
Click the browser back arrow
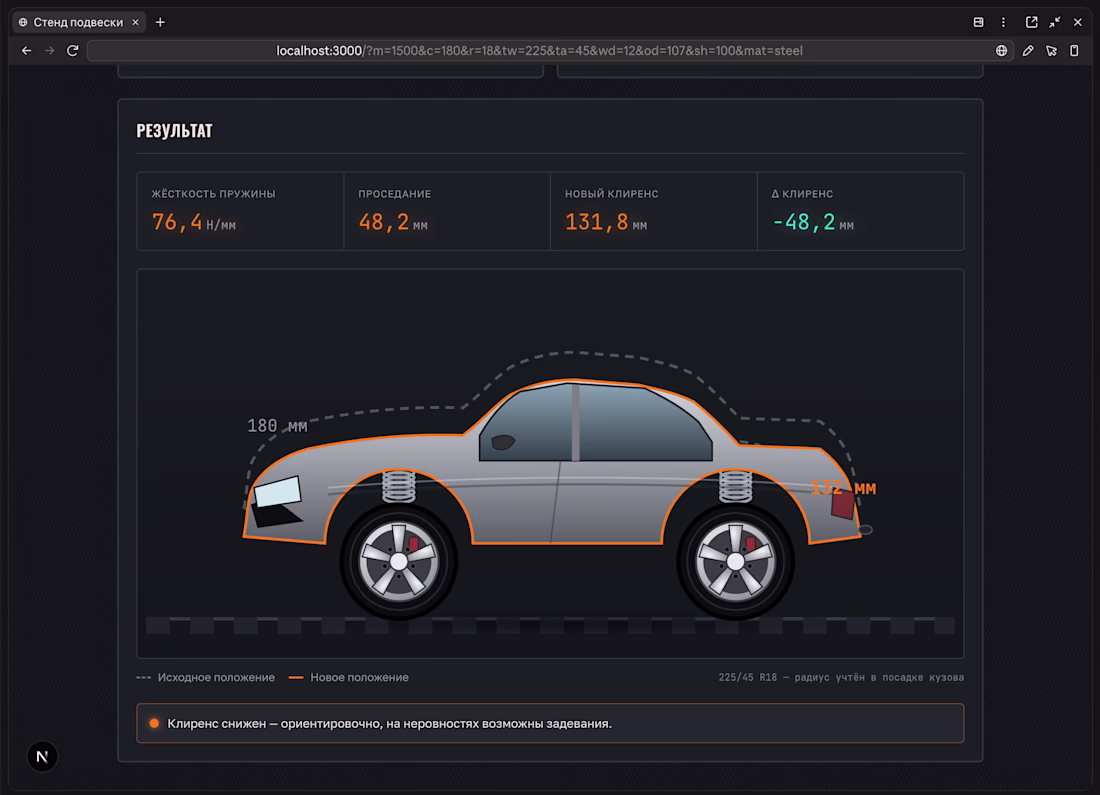click(x=26, y=51)
